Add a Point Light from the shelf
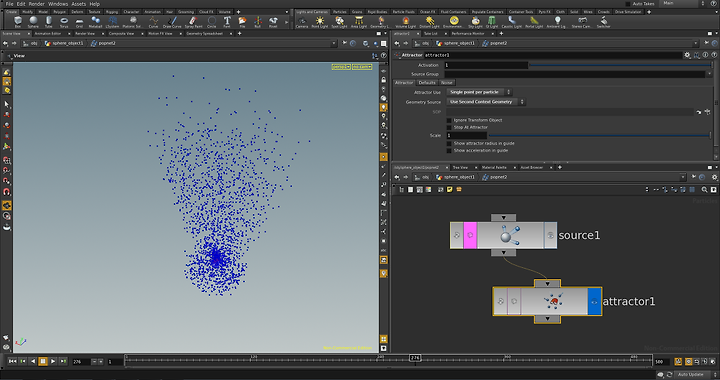The image size is (720, 380). click(x=320, y=22)
